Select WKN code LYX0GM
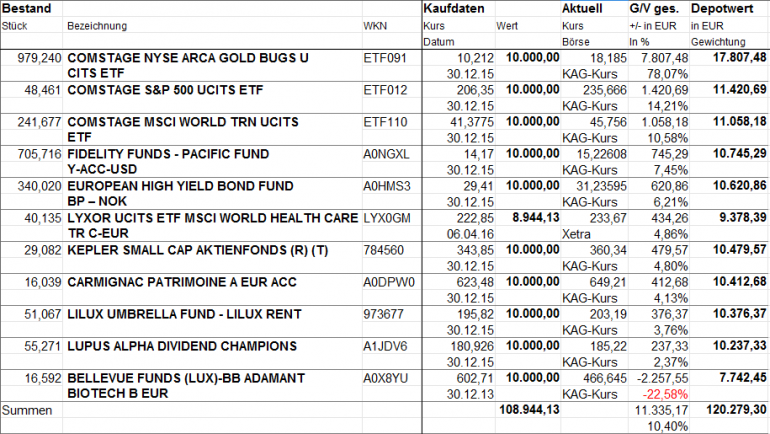The width and height of the screenshot is (770, 434). tap(386, 217)
